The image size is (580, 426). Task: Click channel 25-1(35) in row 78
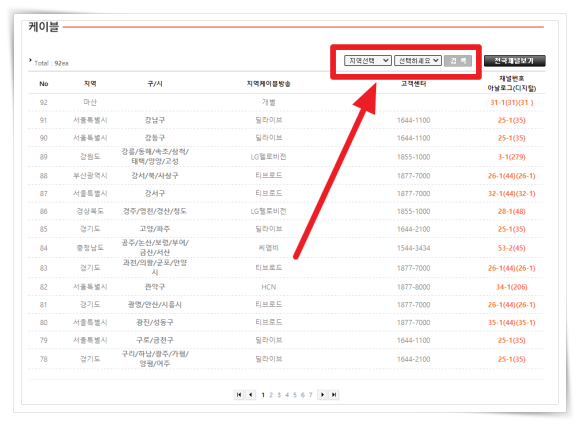tap(512, 359)
